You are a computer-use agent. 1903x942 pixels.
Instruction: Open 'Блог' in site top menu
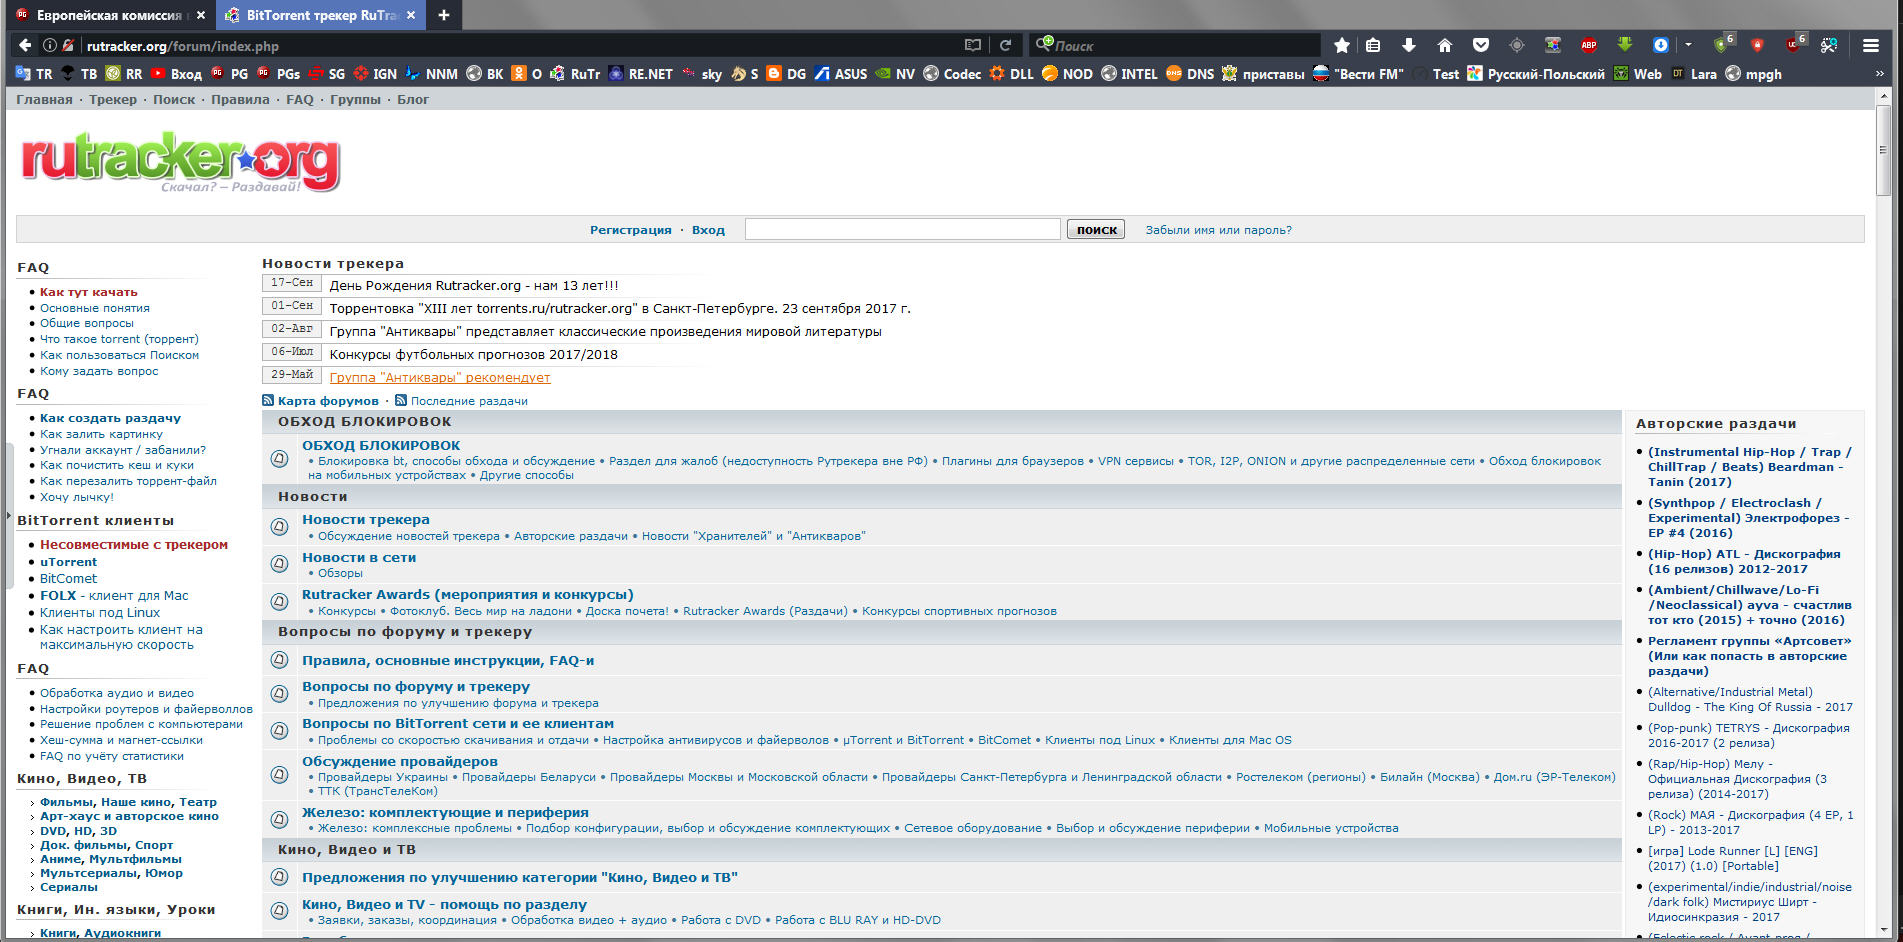click(x=413, y=99)
